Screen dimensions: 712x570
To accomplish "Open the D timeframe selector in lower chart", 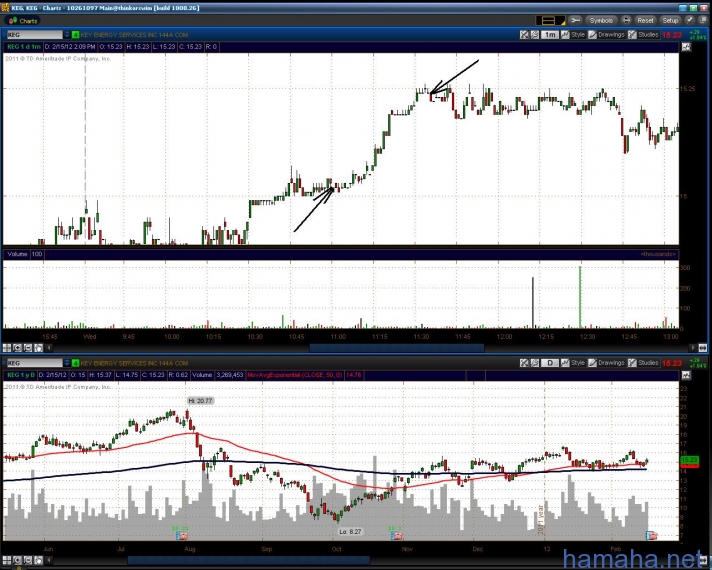I will point(549,363).
